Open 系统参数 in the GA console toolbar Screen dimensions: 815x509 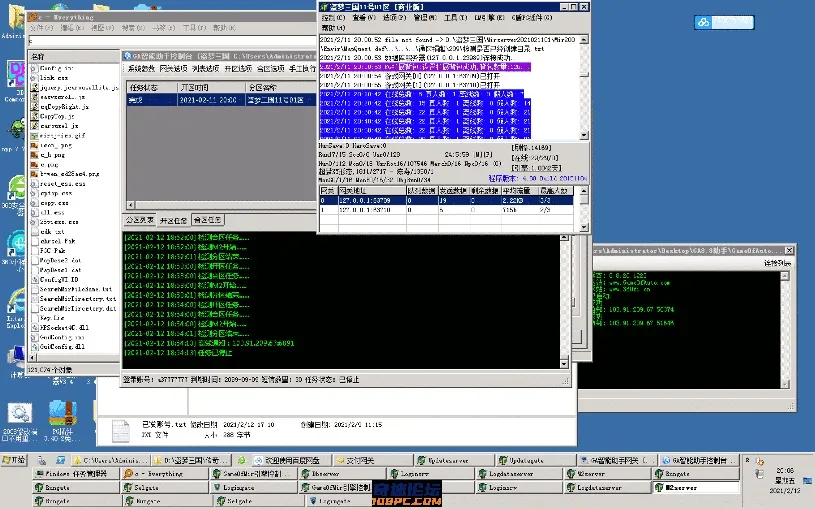coord(141,68)
